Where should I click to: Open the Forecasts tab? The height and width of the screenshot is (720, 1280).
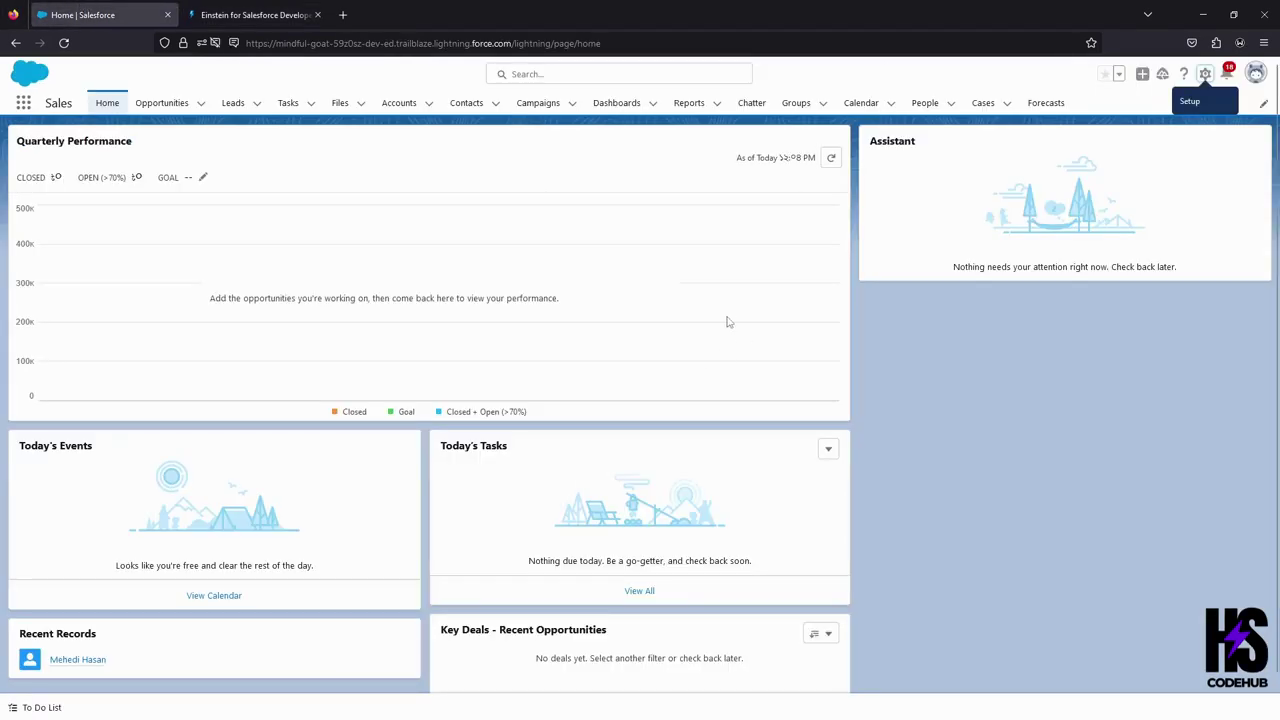click(1046, 103)
